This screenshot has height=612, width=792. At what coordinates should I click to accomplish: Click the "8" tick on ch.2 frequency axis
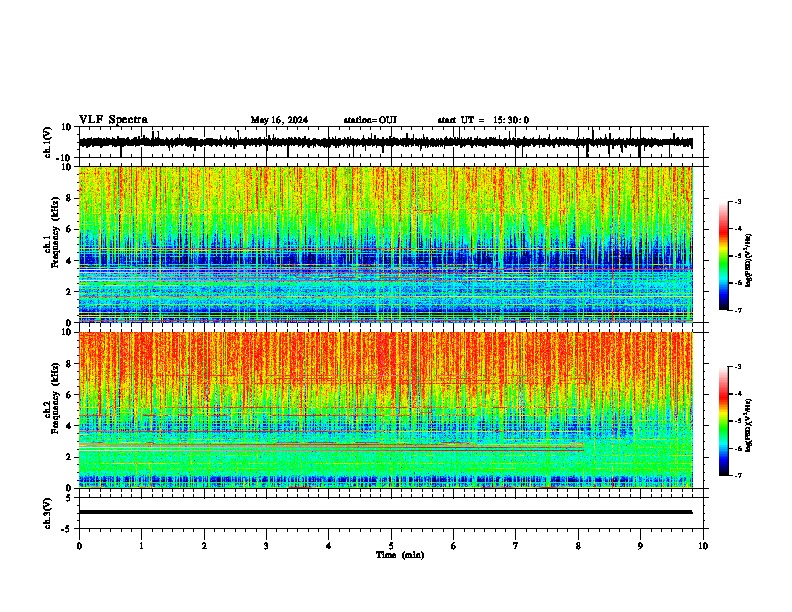[x=70, y=364]
